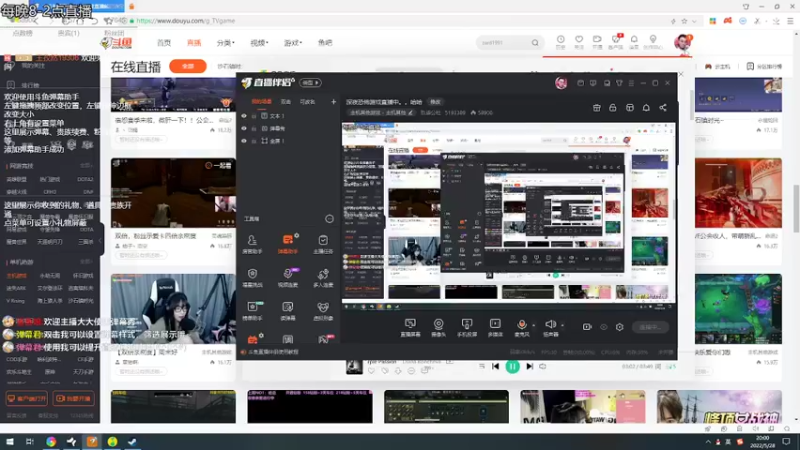Image resolution: width=800 pixels, height=450 pixels.
Task: Open the streamer tasks clipboard tool
Action: (323, 244)
